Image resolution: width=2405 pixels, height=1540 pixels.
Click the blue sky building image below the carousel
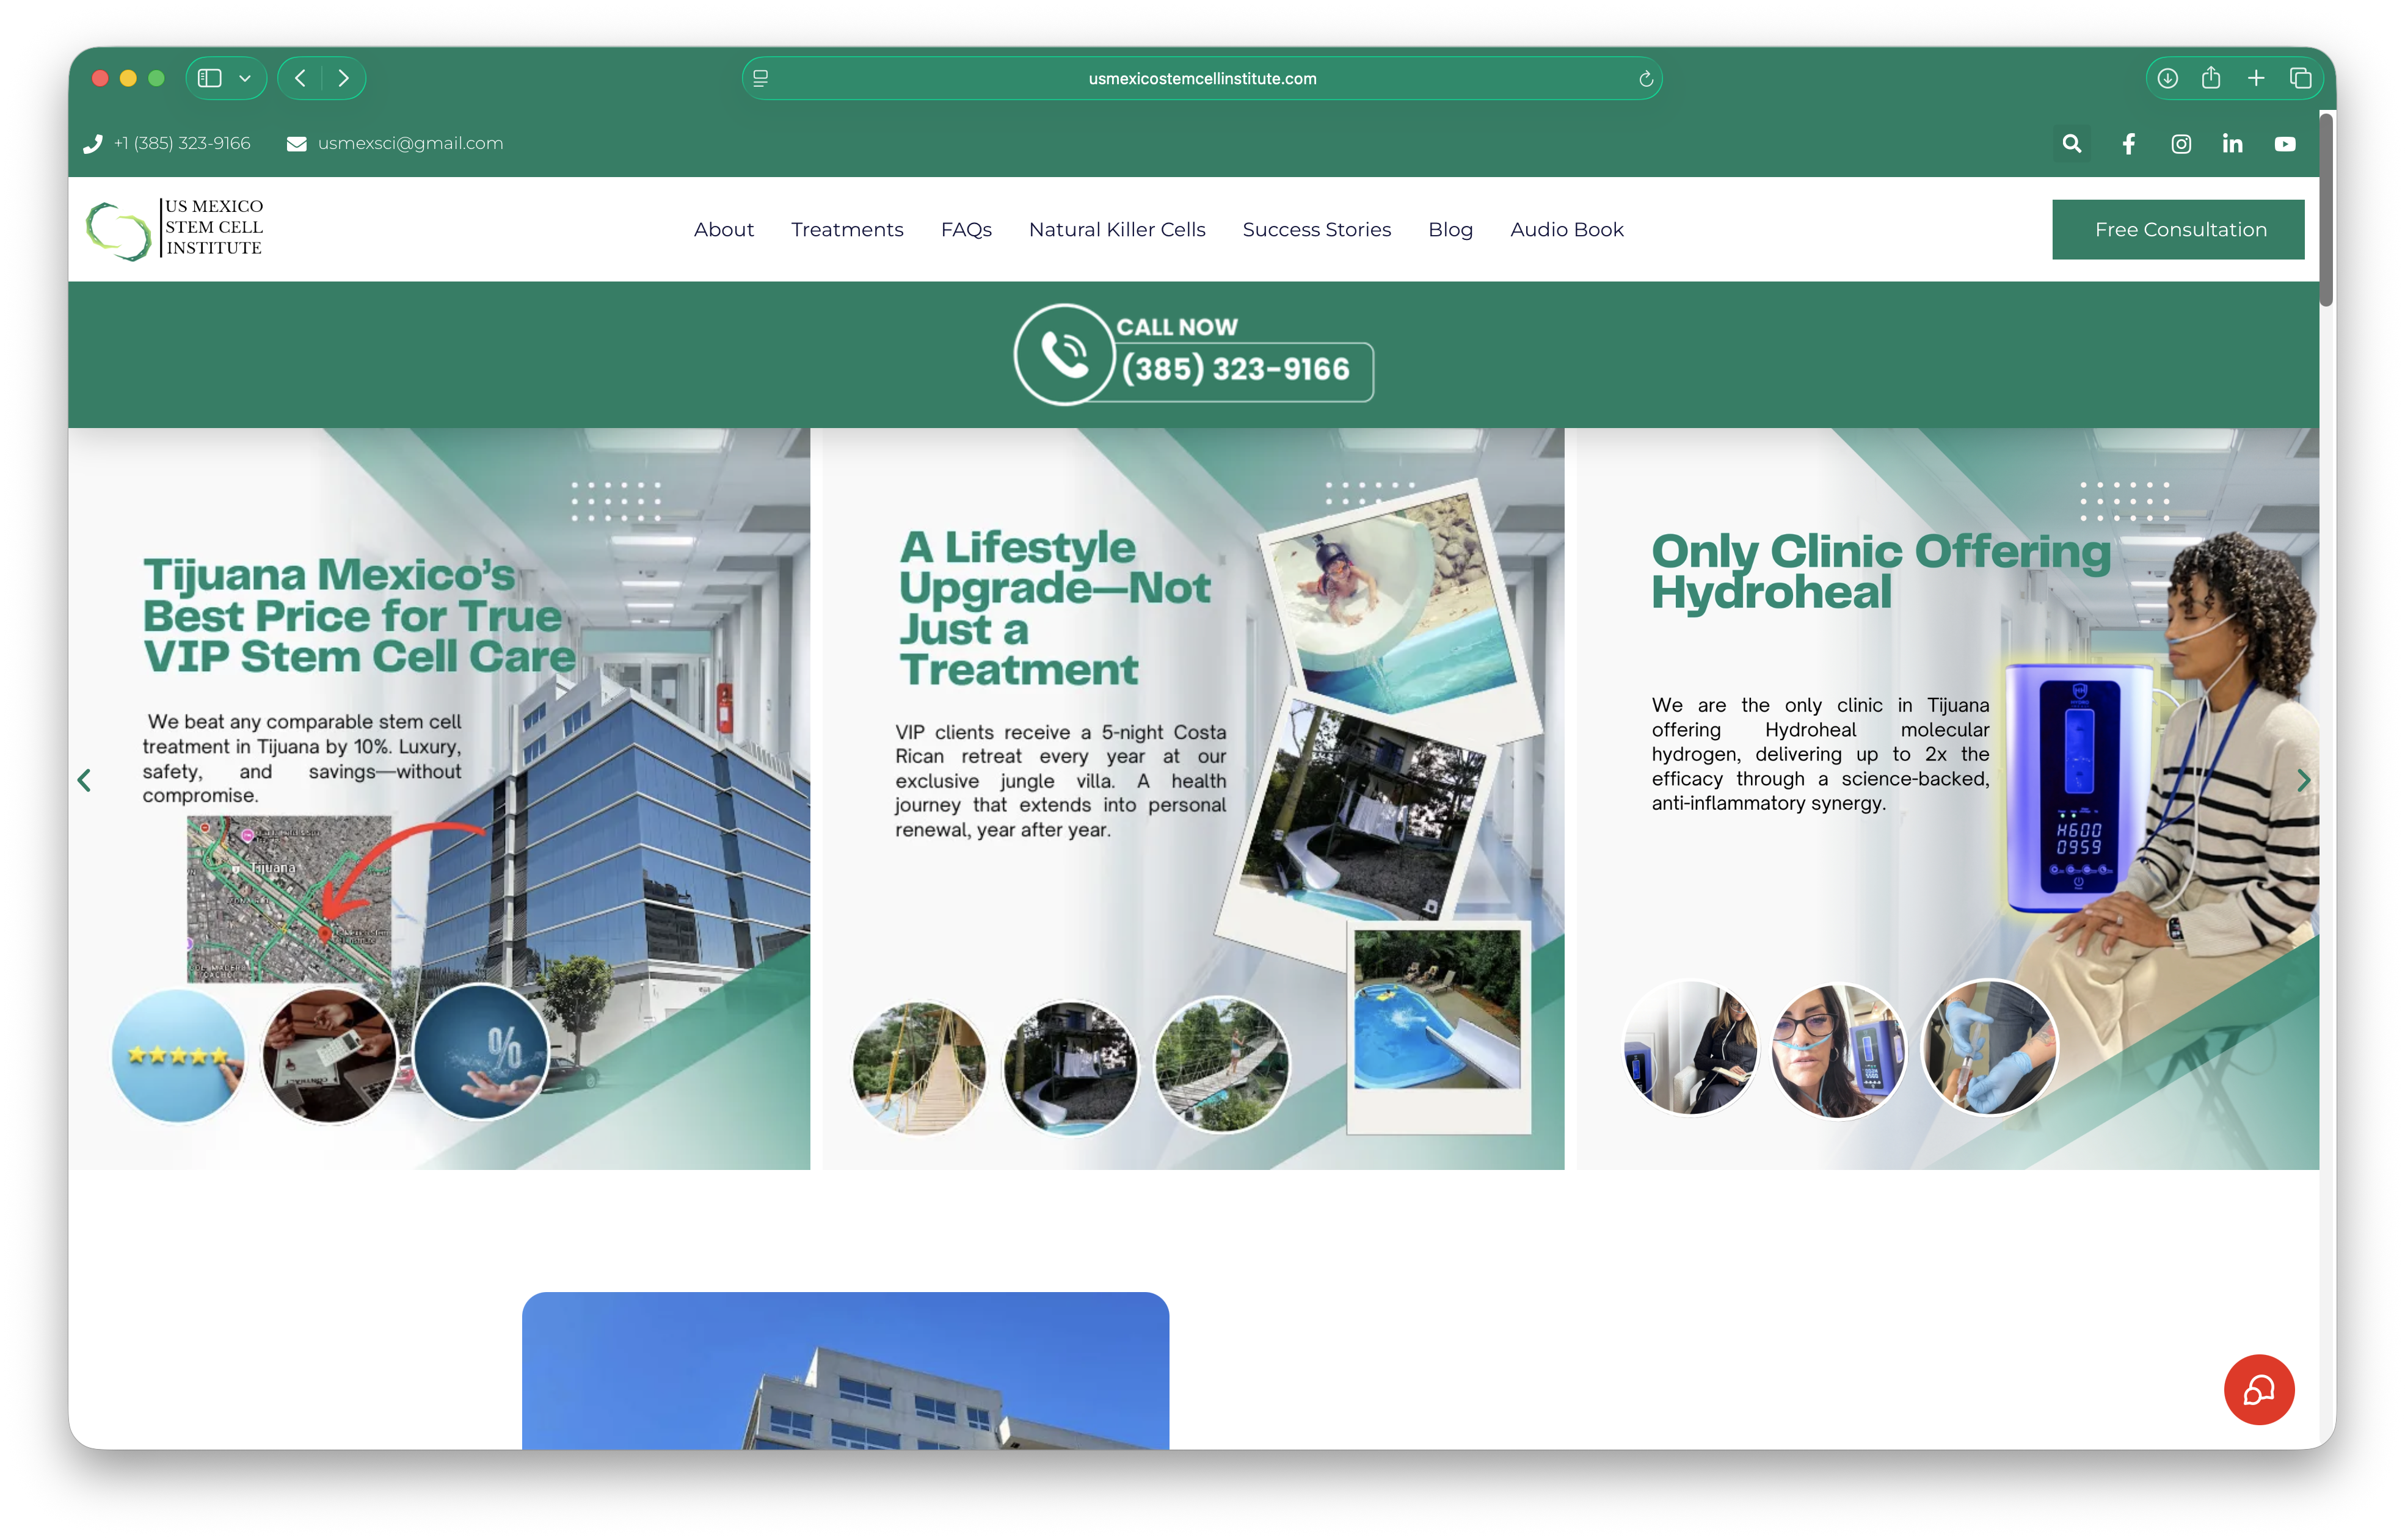point(845,1370)
